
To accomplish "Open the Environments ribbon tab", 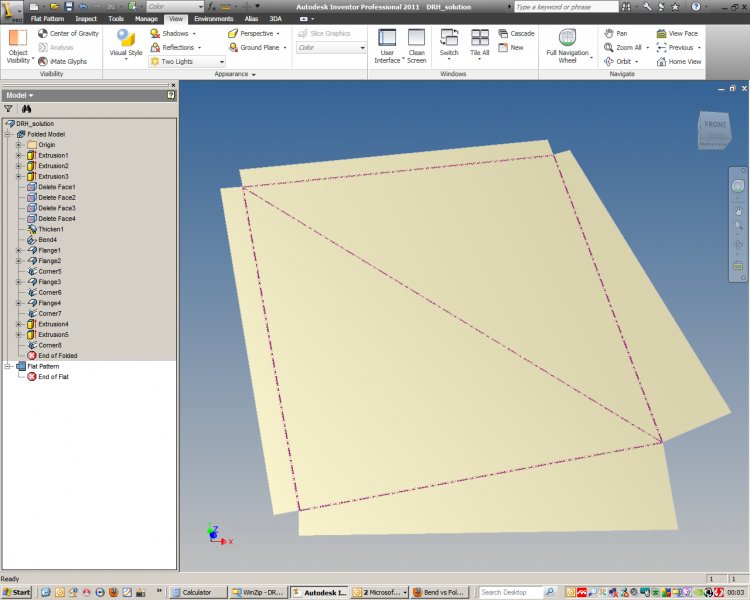I will coord(214,18).
